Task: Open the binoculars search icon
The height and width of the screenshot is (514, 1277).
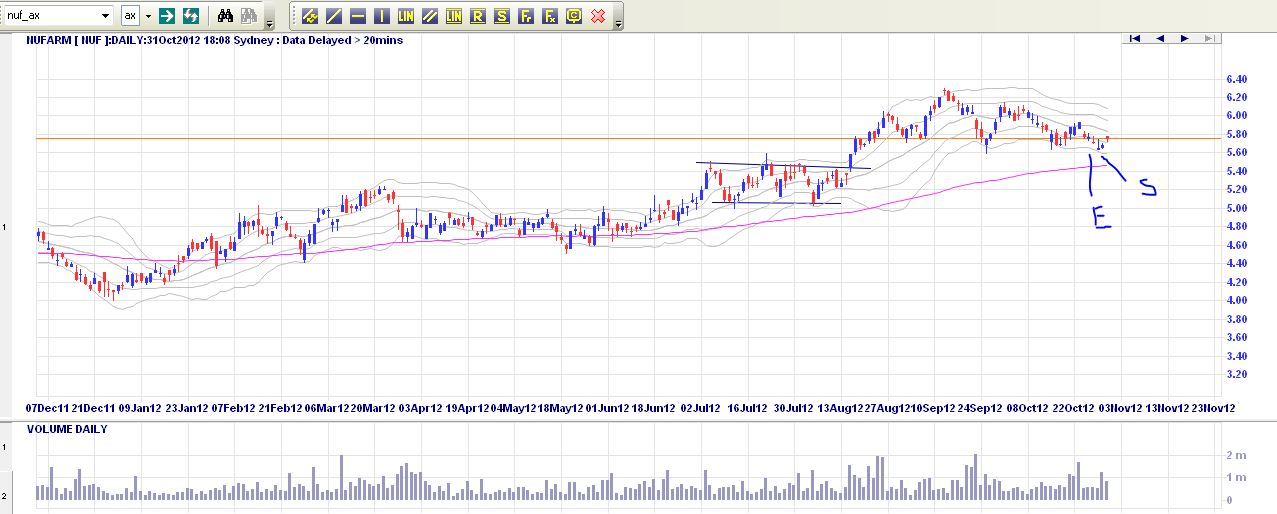Action: [x=225, y=16]
